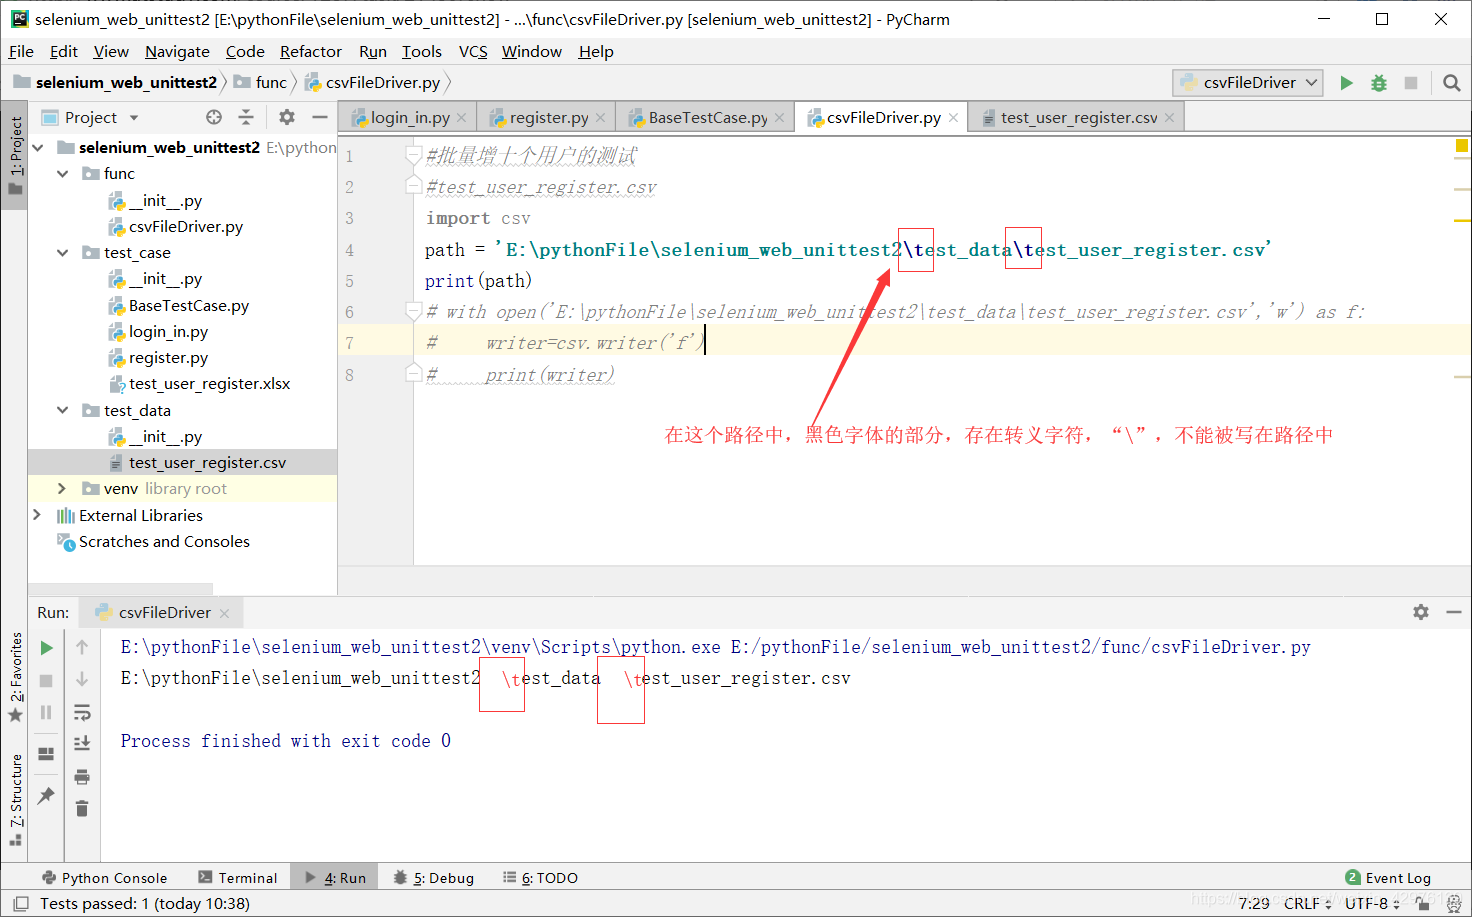Open the run configuration csvFileDriver dropdown
The image size is (1472, 917).
1248,83
